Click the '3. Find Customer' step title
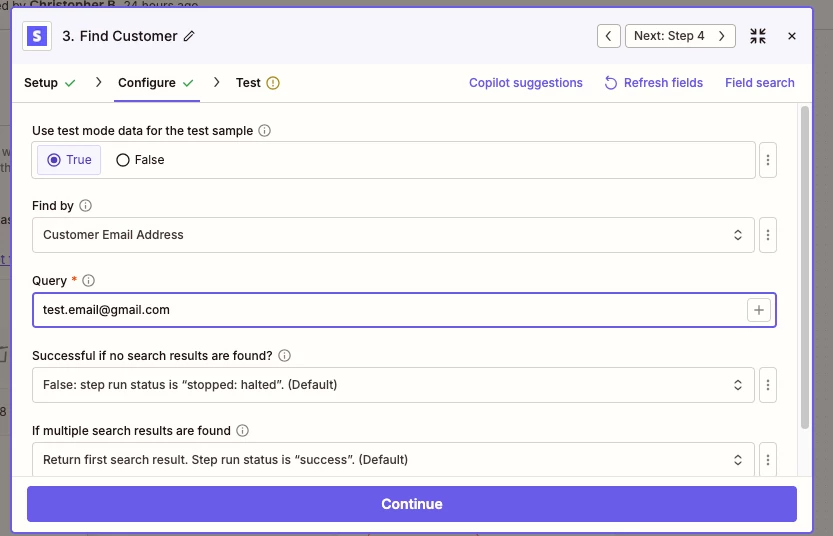Image resolution: width=833 pixels, height=536 pixels. 120,36
